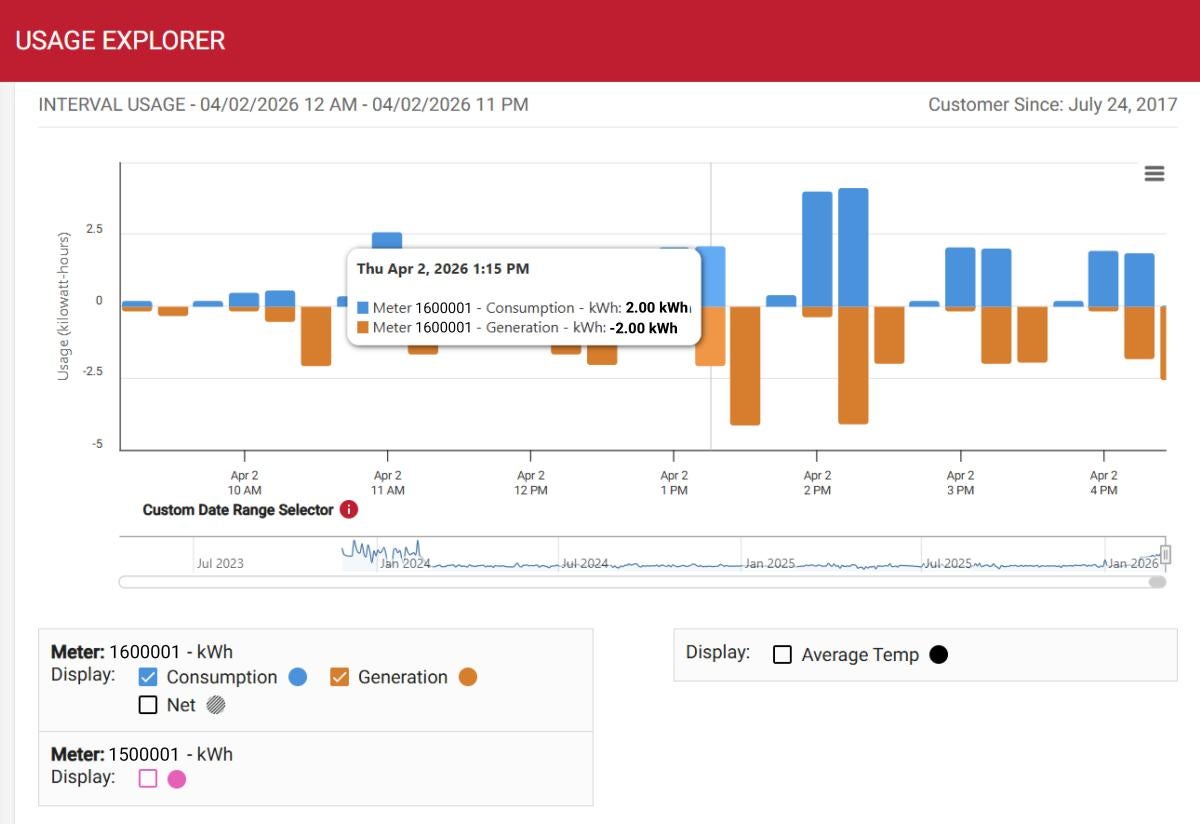
Task: Open the chart hamburger context menu
Action: (1154, 174)
